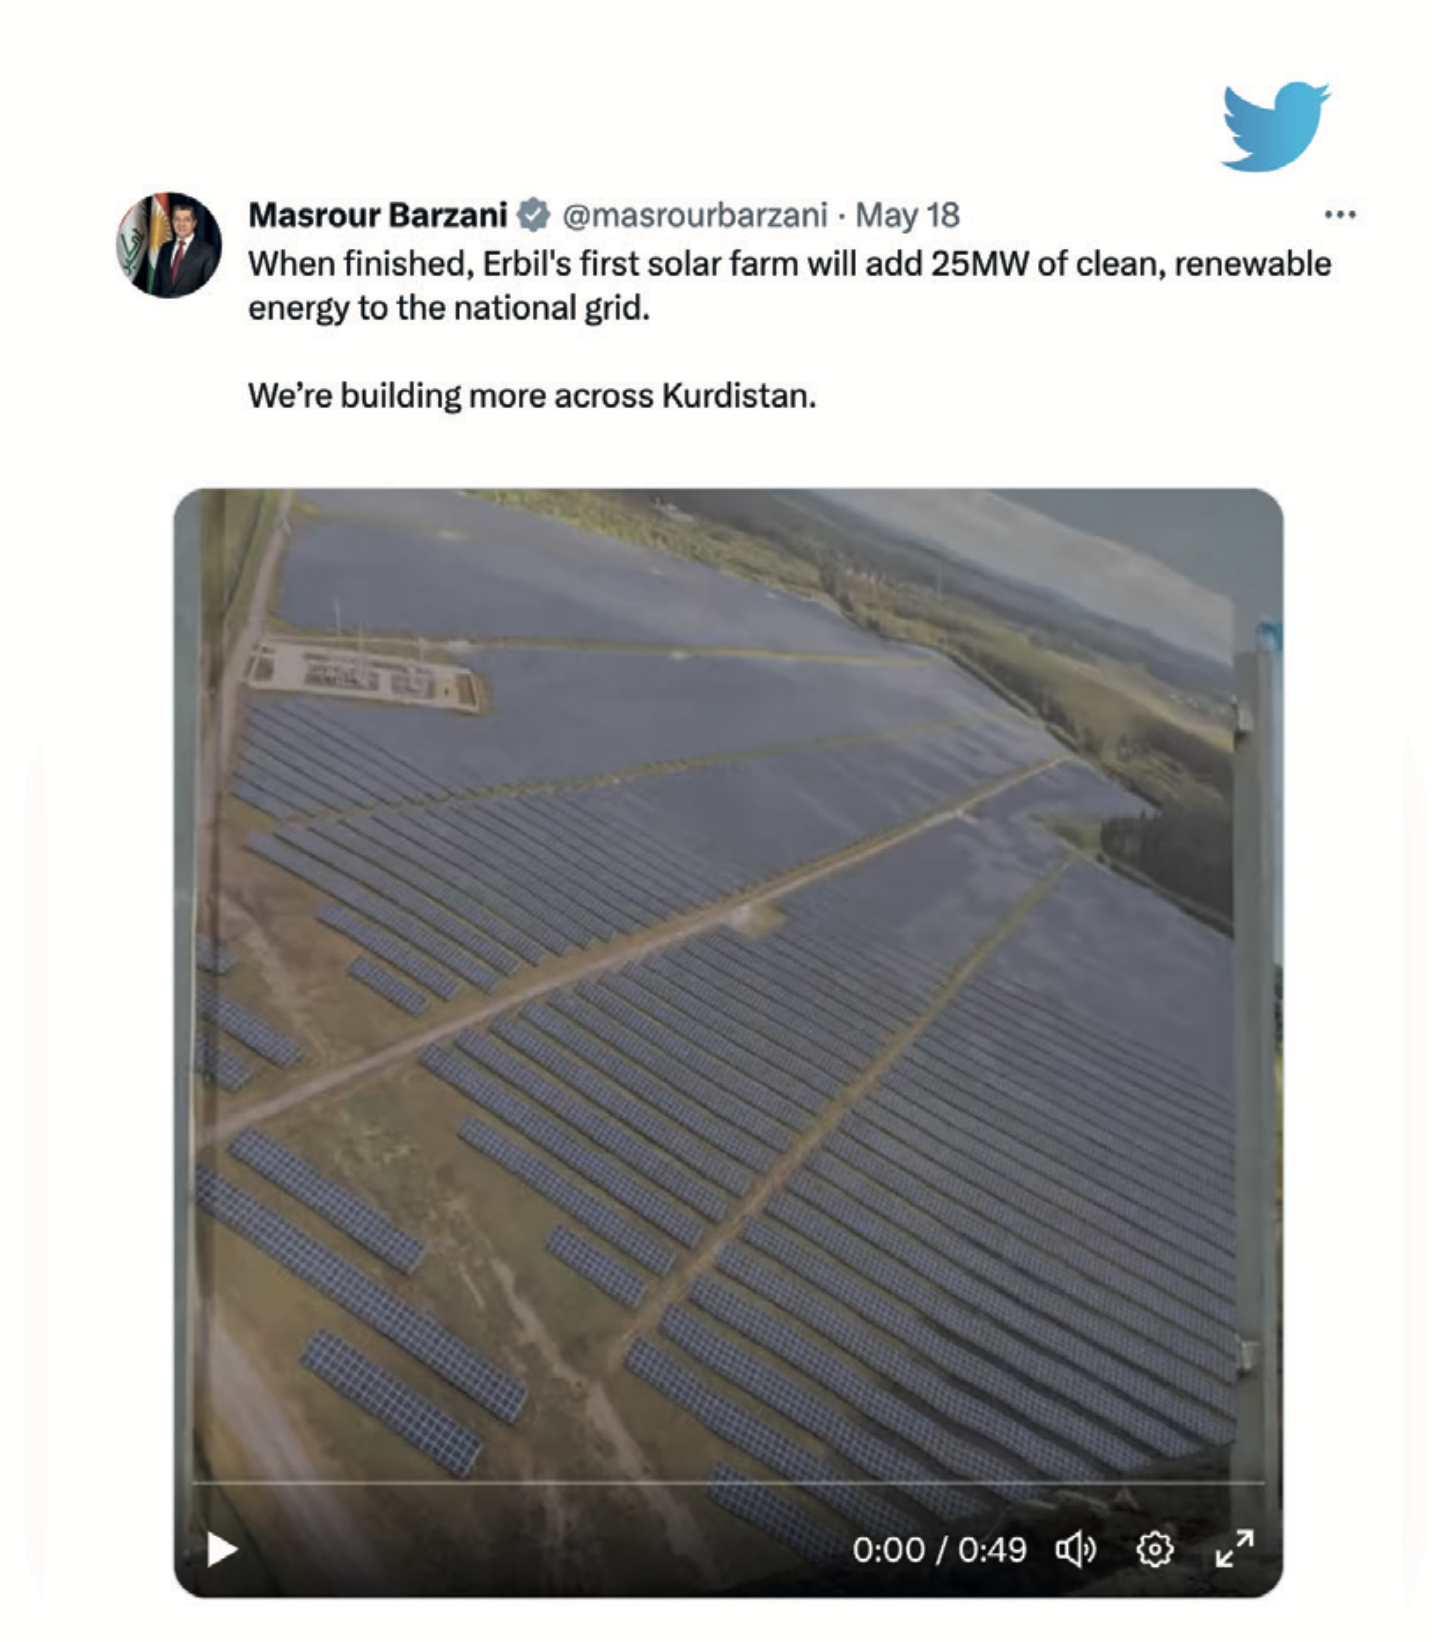Mute the video with speaker icon
Screen dimensions: 1432x1642
point(1076,1550)
